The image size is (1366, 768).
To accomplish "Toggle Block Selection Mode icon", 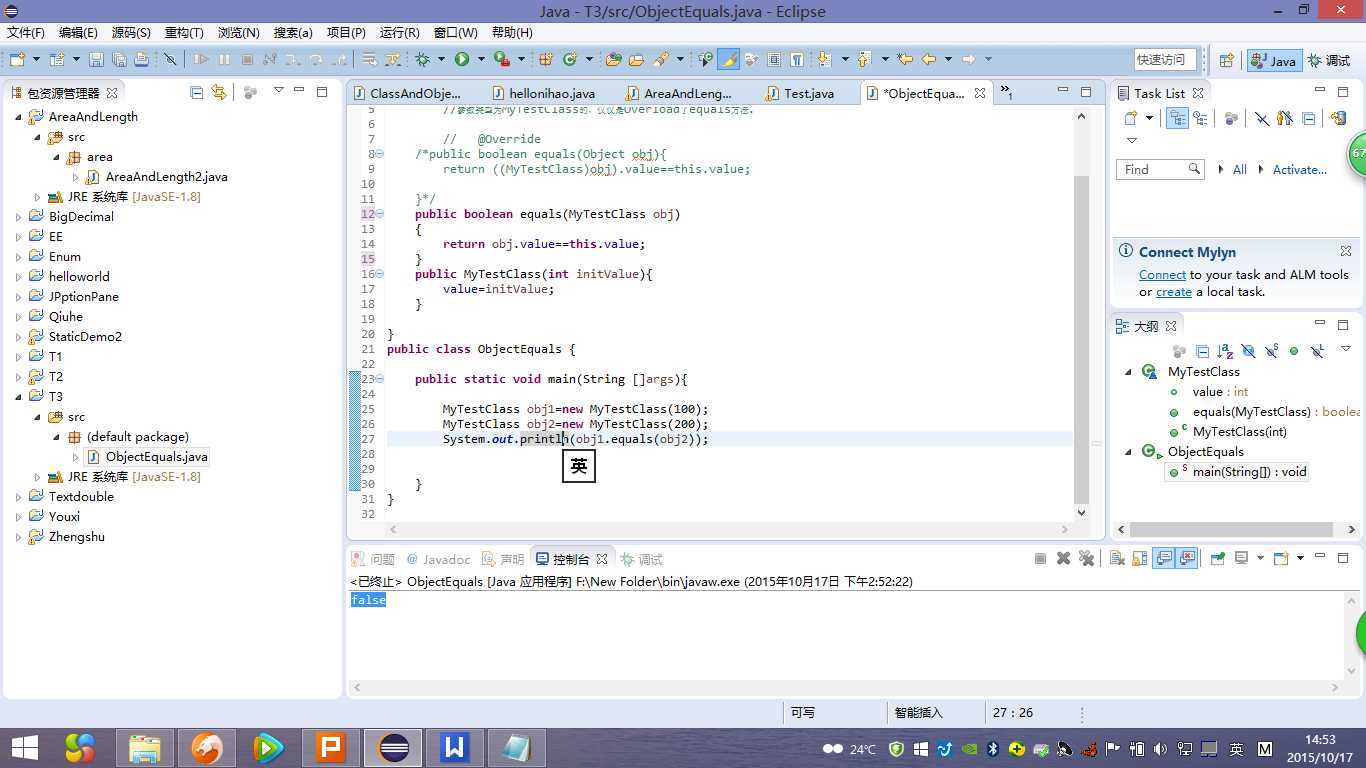I will [x=773, y=60].
